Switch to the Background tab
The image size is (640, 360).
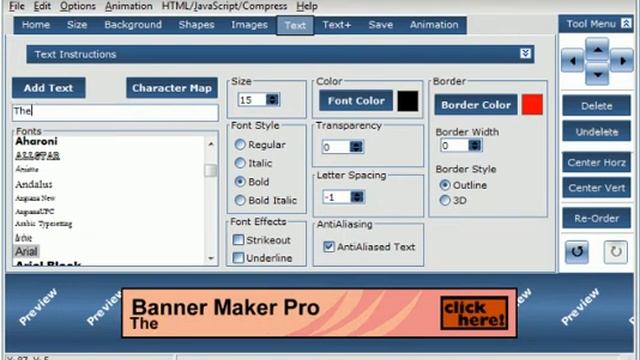133,25
